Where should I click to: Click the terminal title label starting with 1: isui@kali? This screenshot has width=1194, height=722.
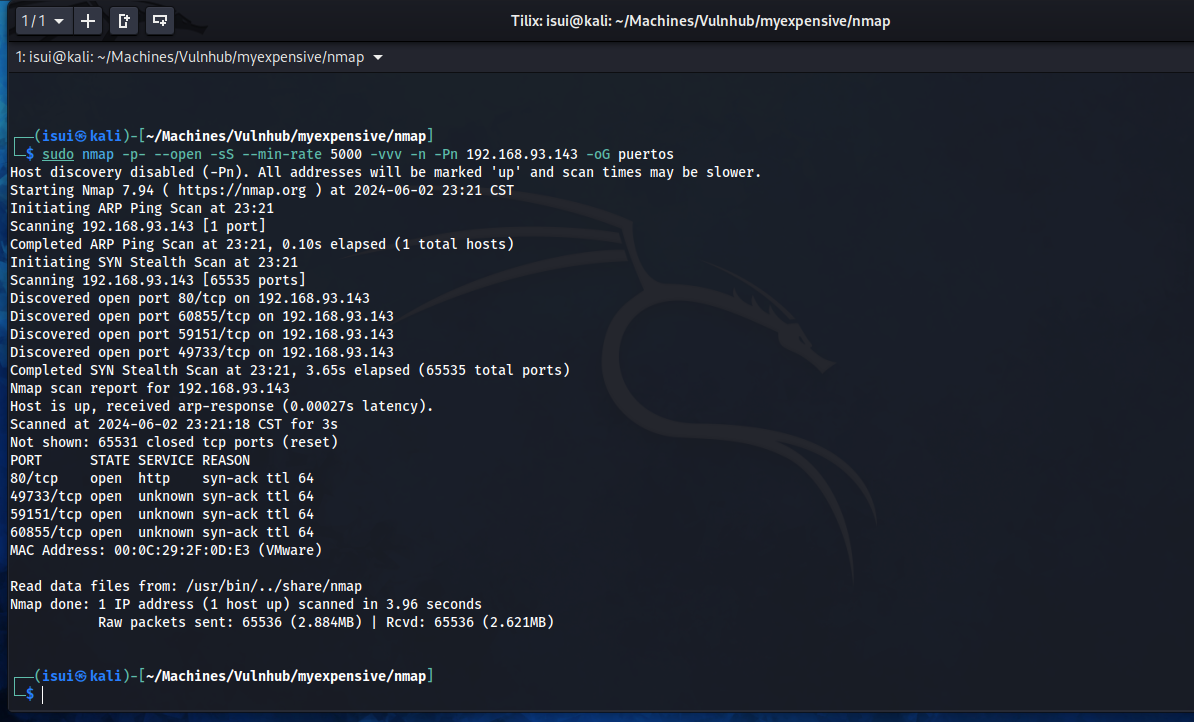click(189, 58)
